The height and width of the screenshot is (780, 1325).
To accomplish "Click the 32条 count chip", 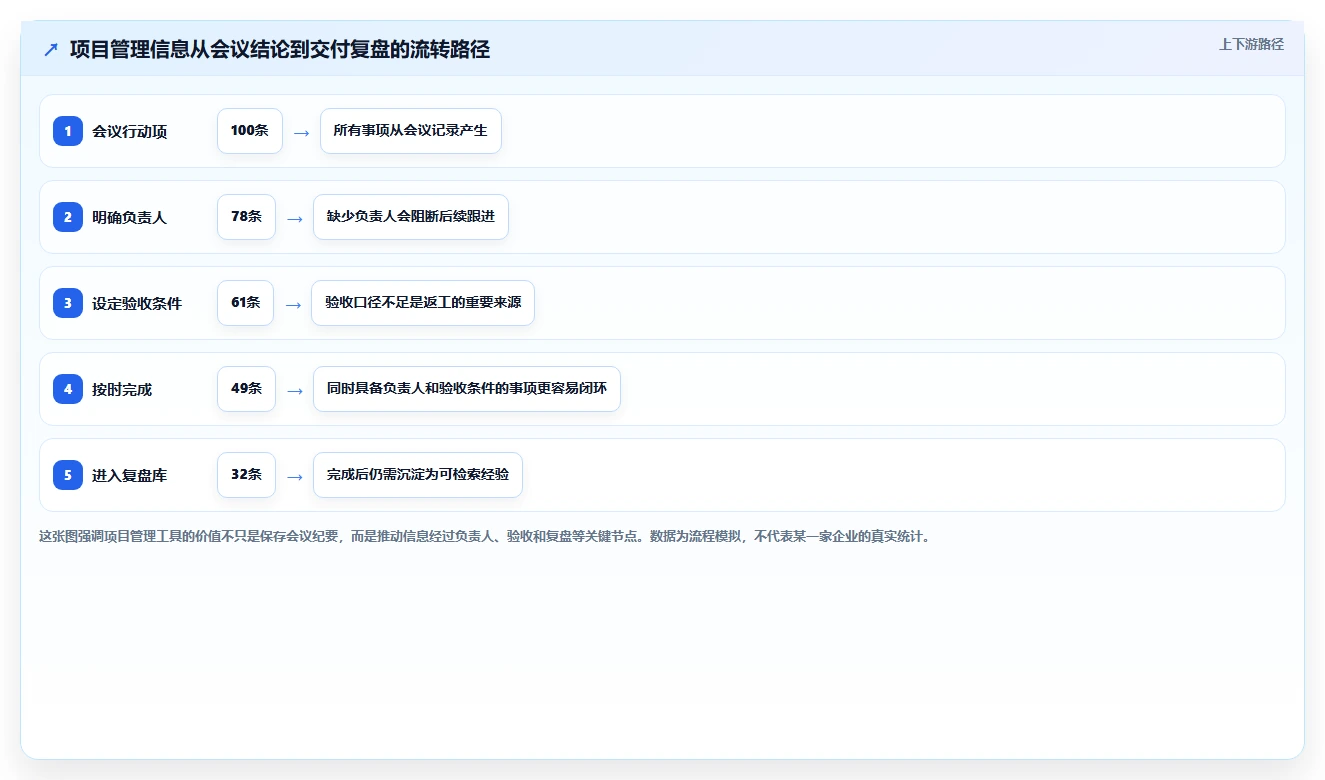I will click(246, 475).
